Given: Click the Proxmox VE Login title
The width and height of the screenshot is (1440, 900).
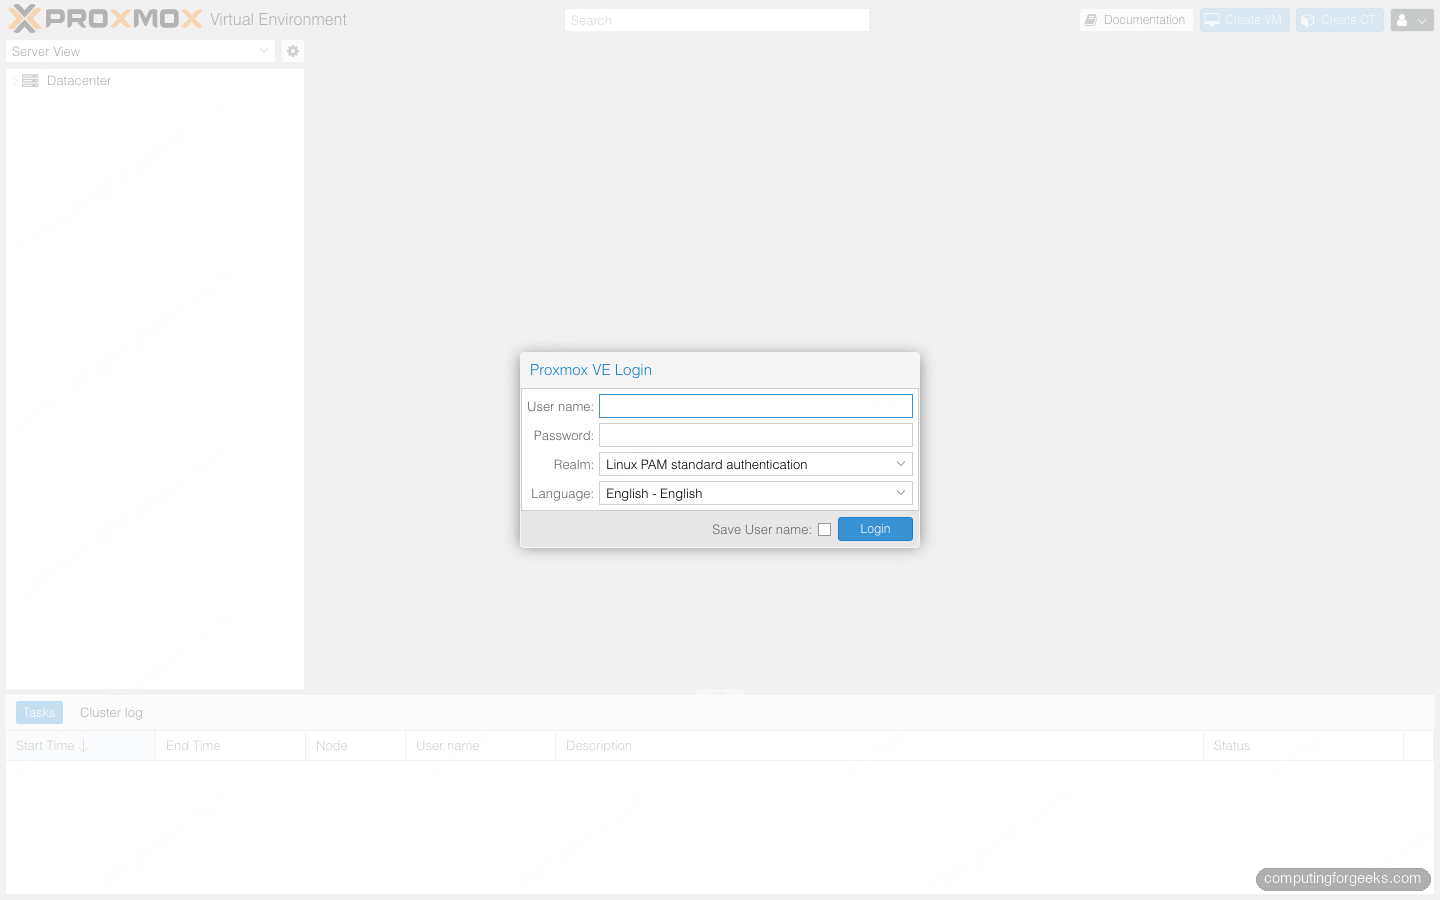Looking at the screenshot, I should click(x=591, y=370).
